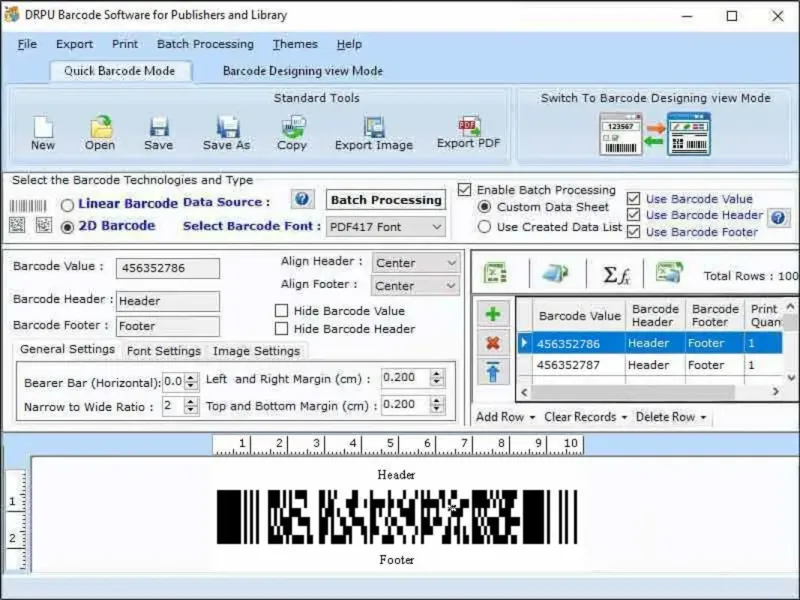
Task: Choose Custom Data Sheet radio option
Action: pyautogui.click(x=484, y=207)
